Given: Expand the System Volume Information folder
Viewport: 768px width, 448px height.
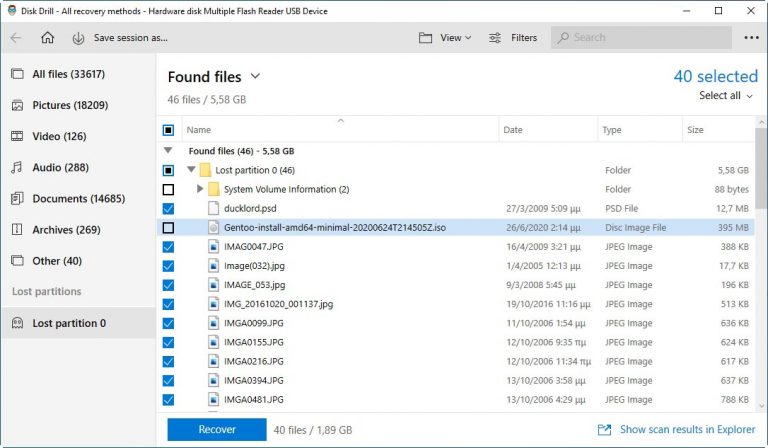Looking at the screenshot, I should tap(199, 189).
